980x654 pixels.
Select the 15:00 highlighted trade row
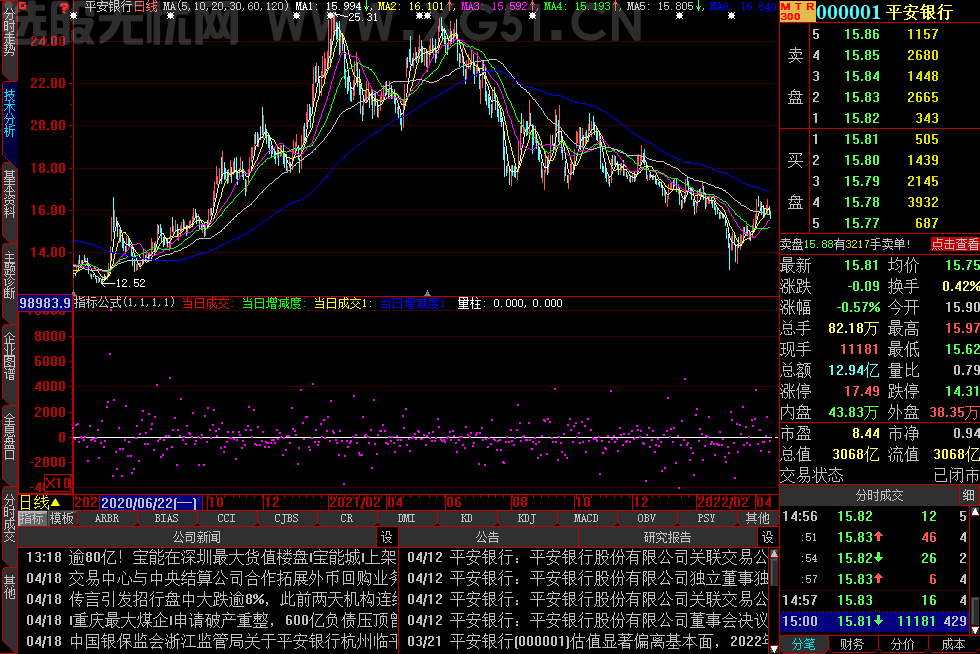(874, 621)
